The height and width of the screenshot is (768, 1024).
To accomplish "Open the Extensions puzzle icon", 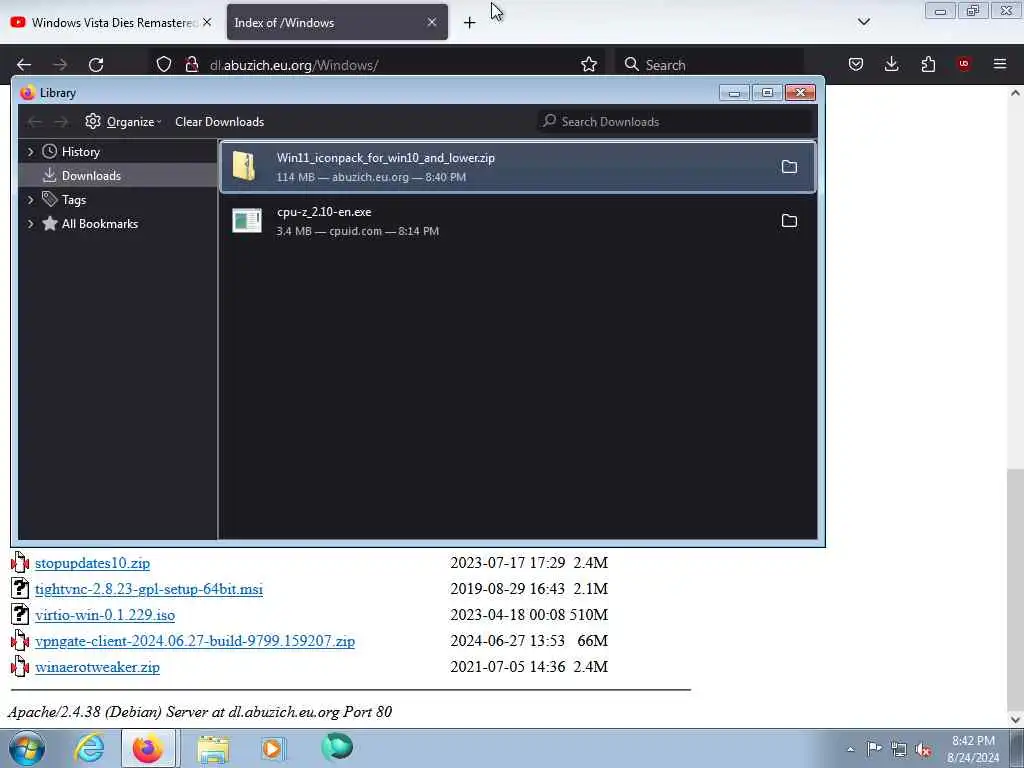I will coord(928,64).
